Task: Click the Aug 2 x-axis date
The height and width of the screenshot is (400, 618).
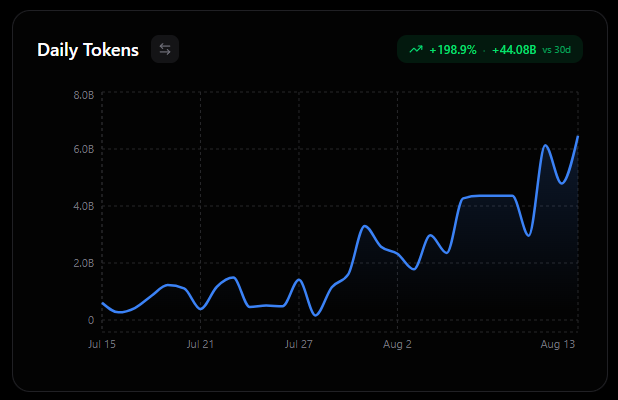Action: pyautogui.click(x=397, y=344)
